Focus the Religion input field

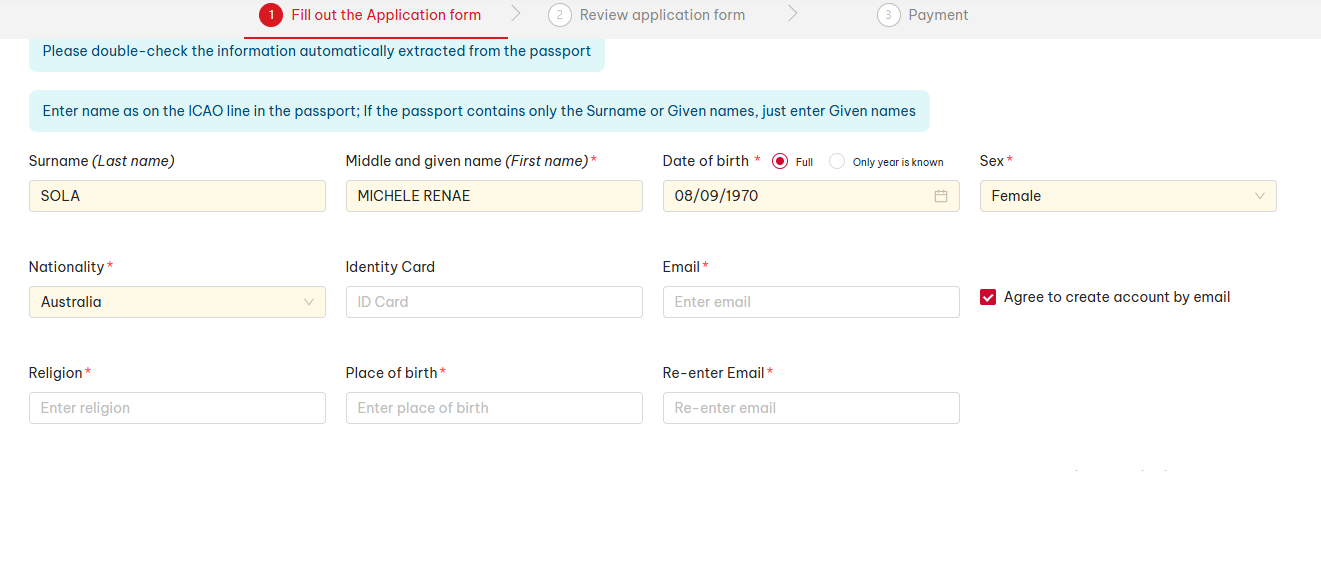click(177, 408)
